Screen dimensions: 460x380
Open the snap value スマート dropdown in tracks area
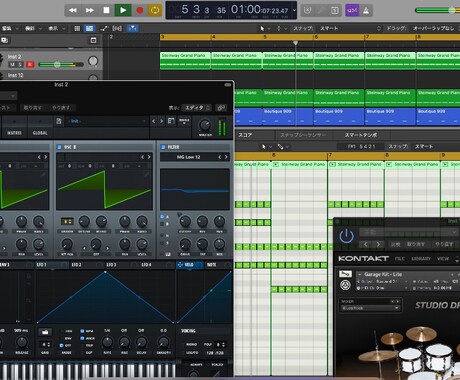tap(350, 29)
